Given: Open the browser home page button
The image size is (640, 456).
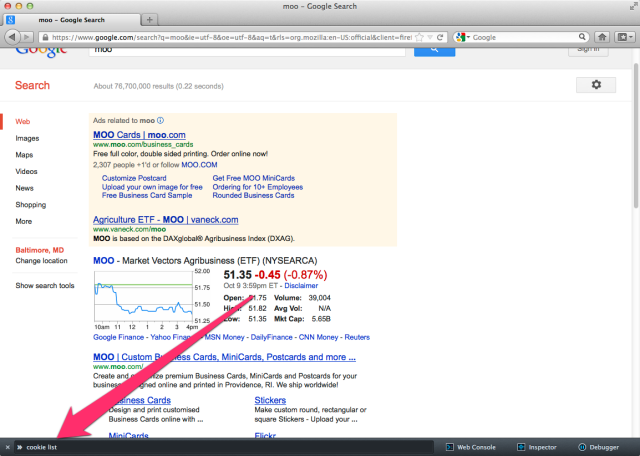Looking at the screenshot, I should pos(602,37).
